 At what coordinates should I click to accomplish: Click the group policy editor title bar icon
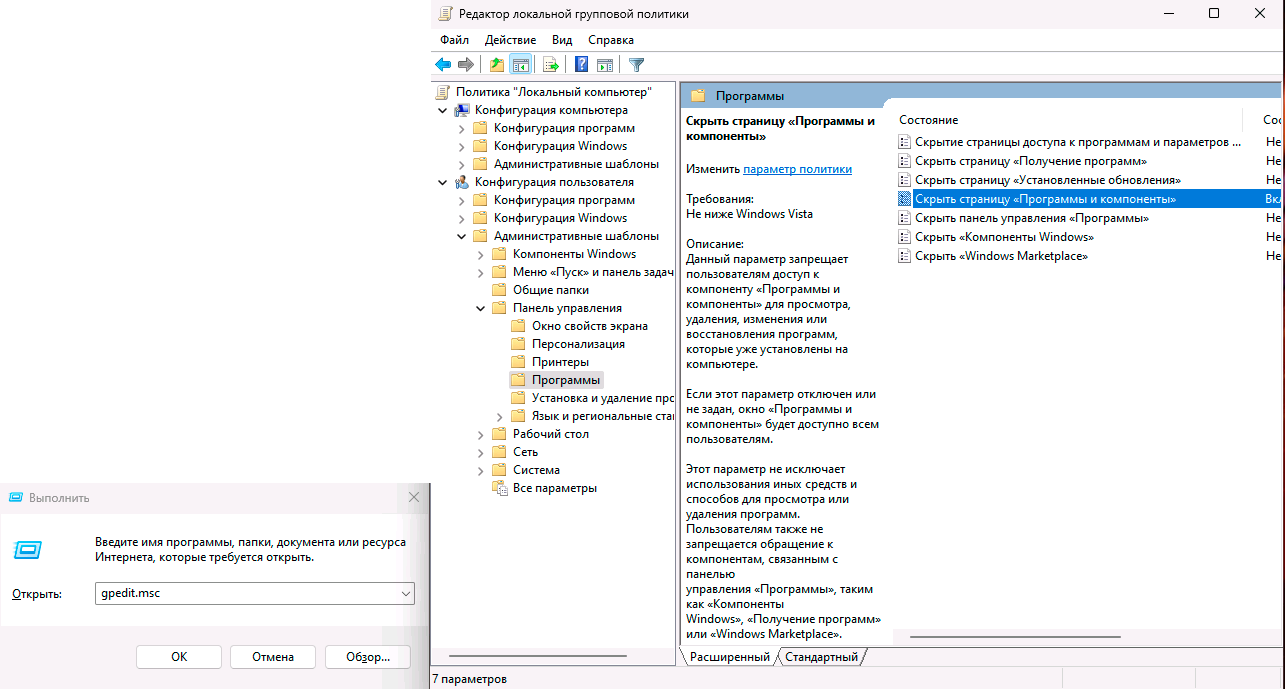click(x=445, y=14)
